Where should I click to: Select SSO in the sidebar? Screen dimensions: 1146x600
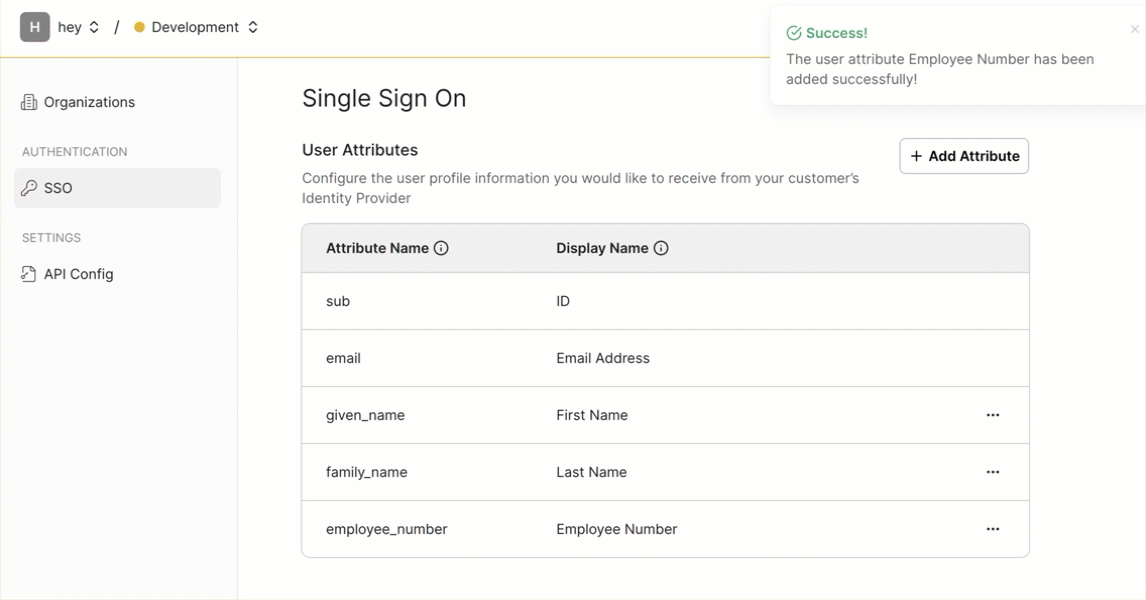pos(117,188)
